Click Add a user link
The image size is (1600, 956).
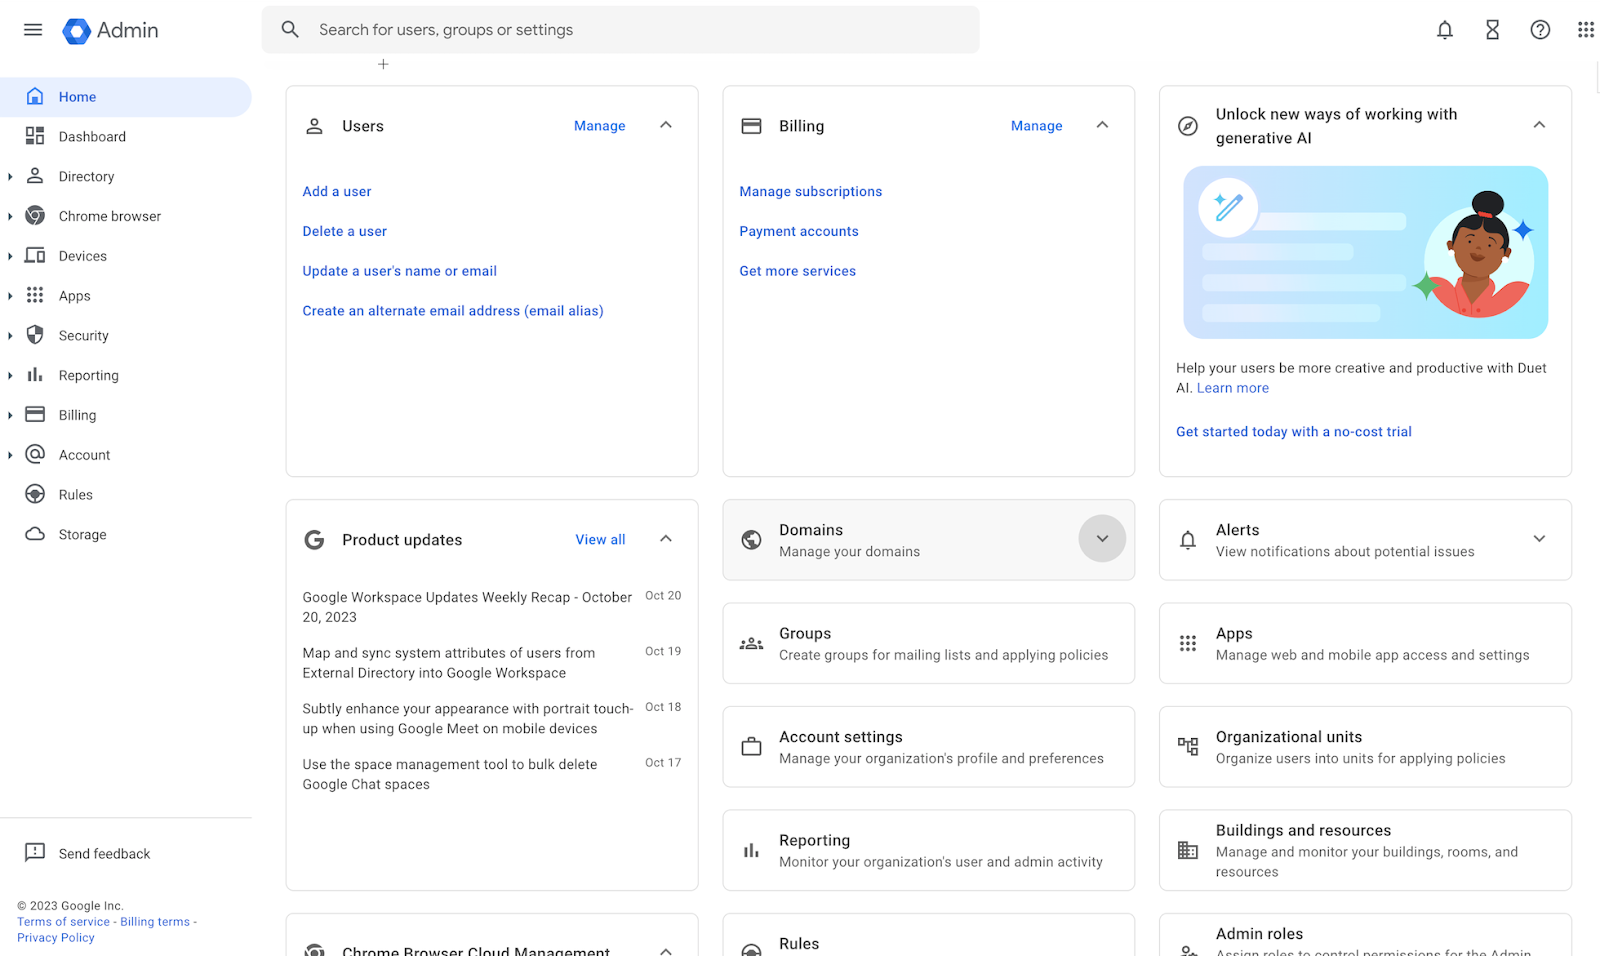[x=337, y=191]
